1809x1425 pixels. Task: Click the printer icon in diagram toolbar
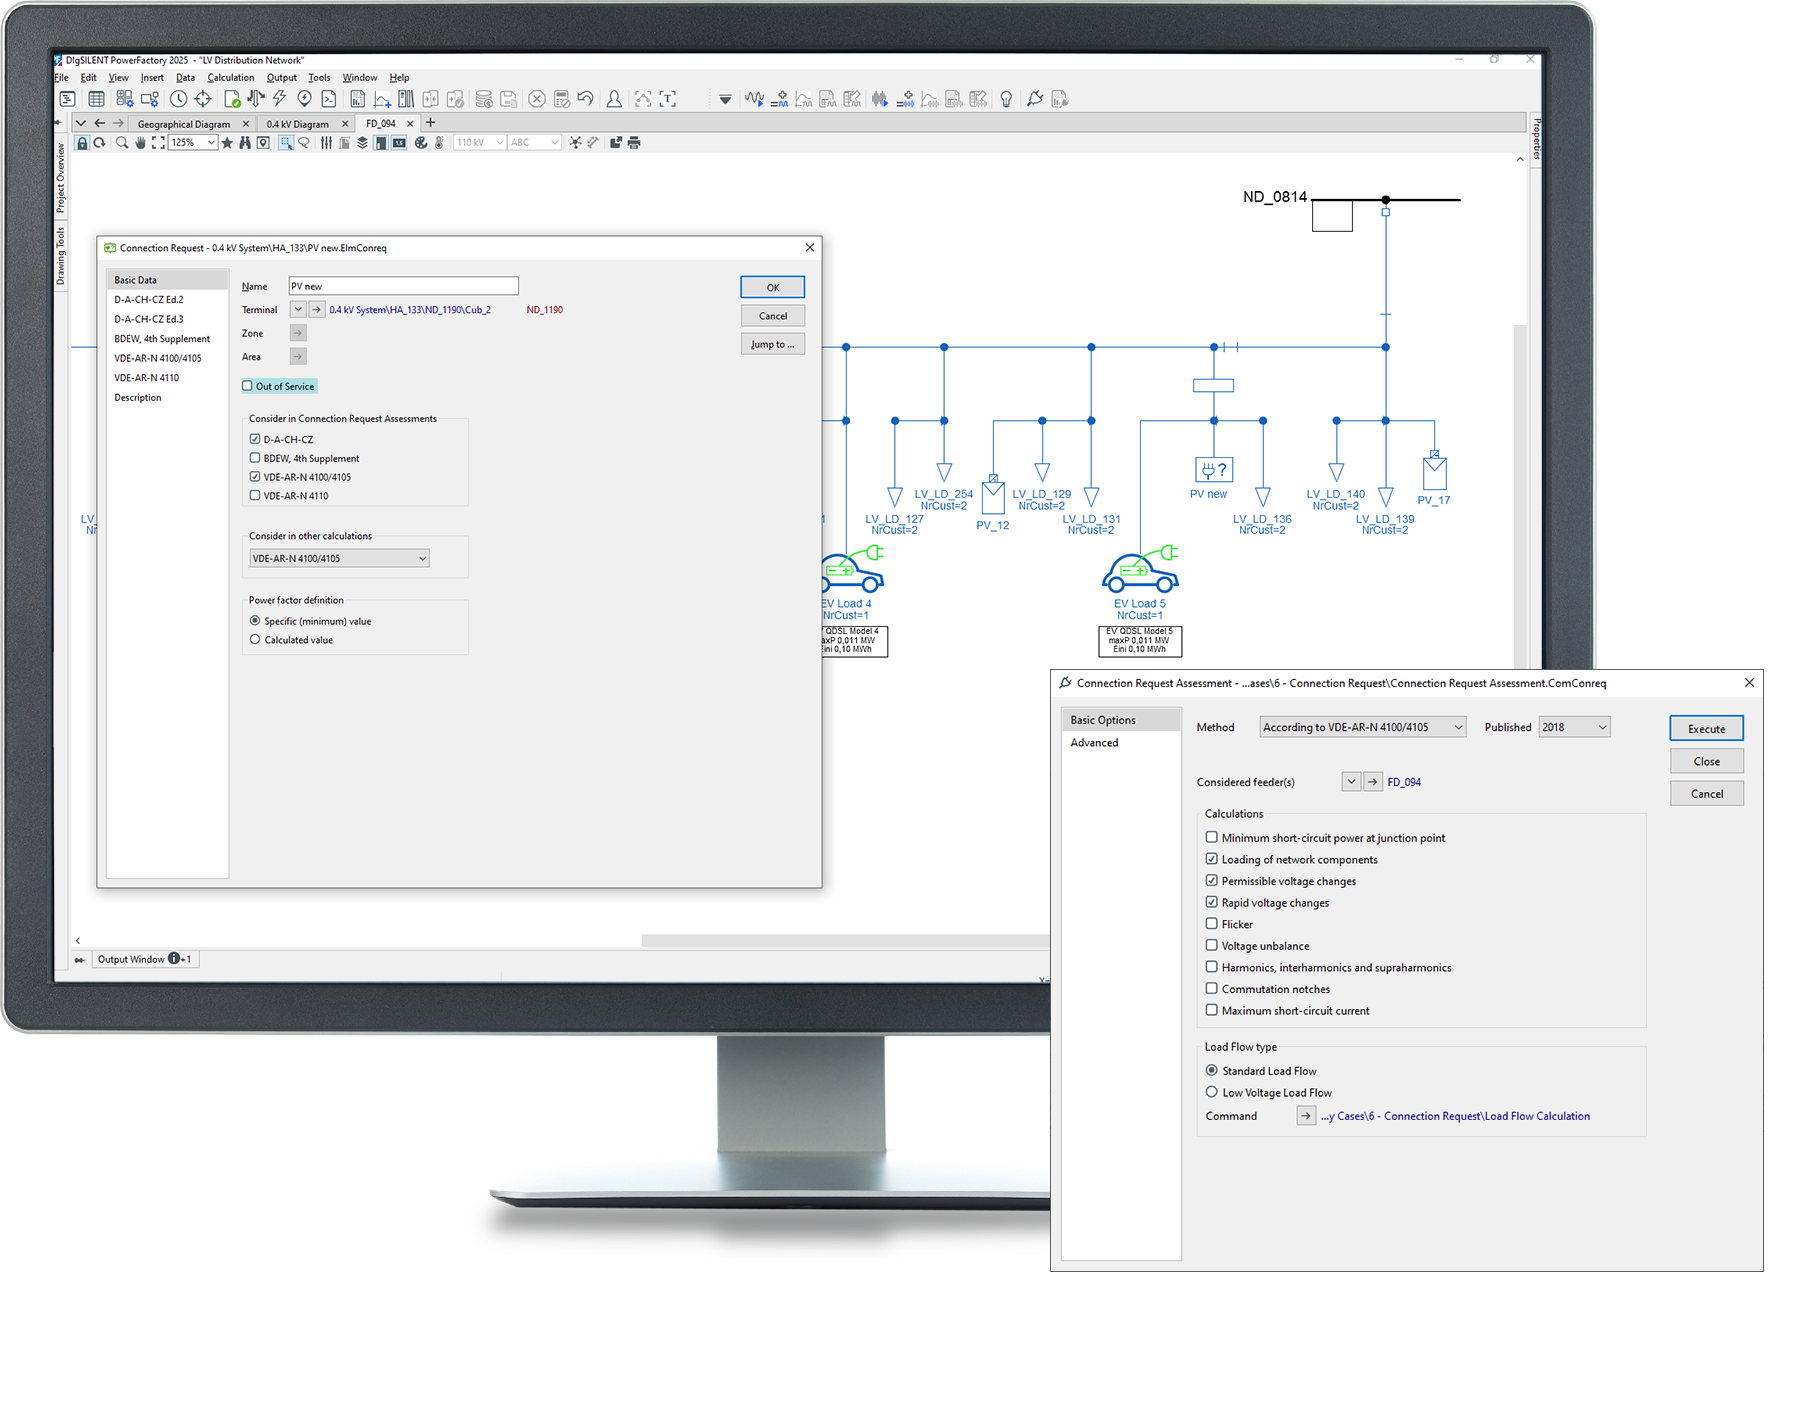click(634, 143)
